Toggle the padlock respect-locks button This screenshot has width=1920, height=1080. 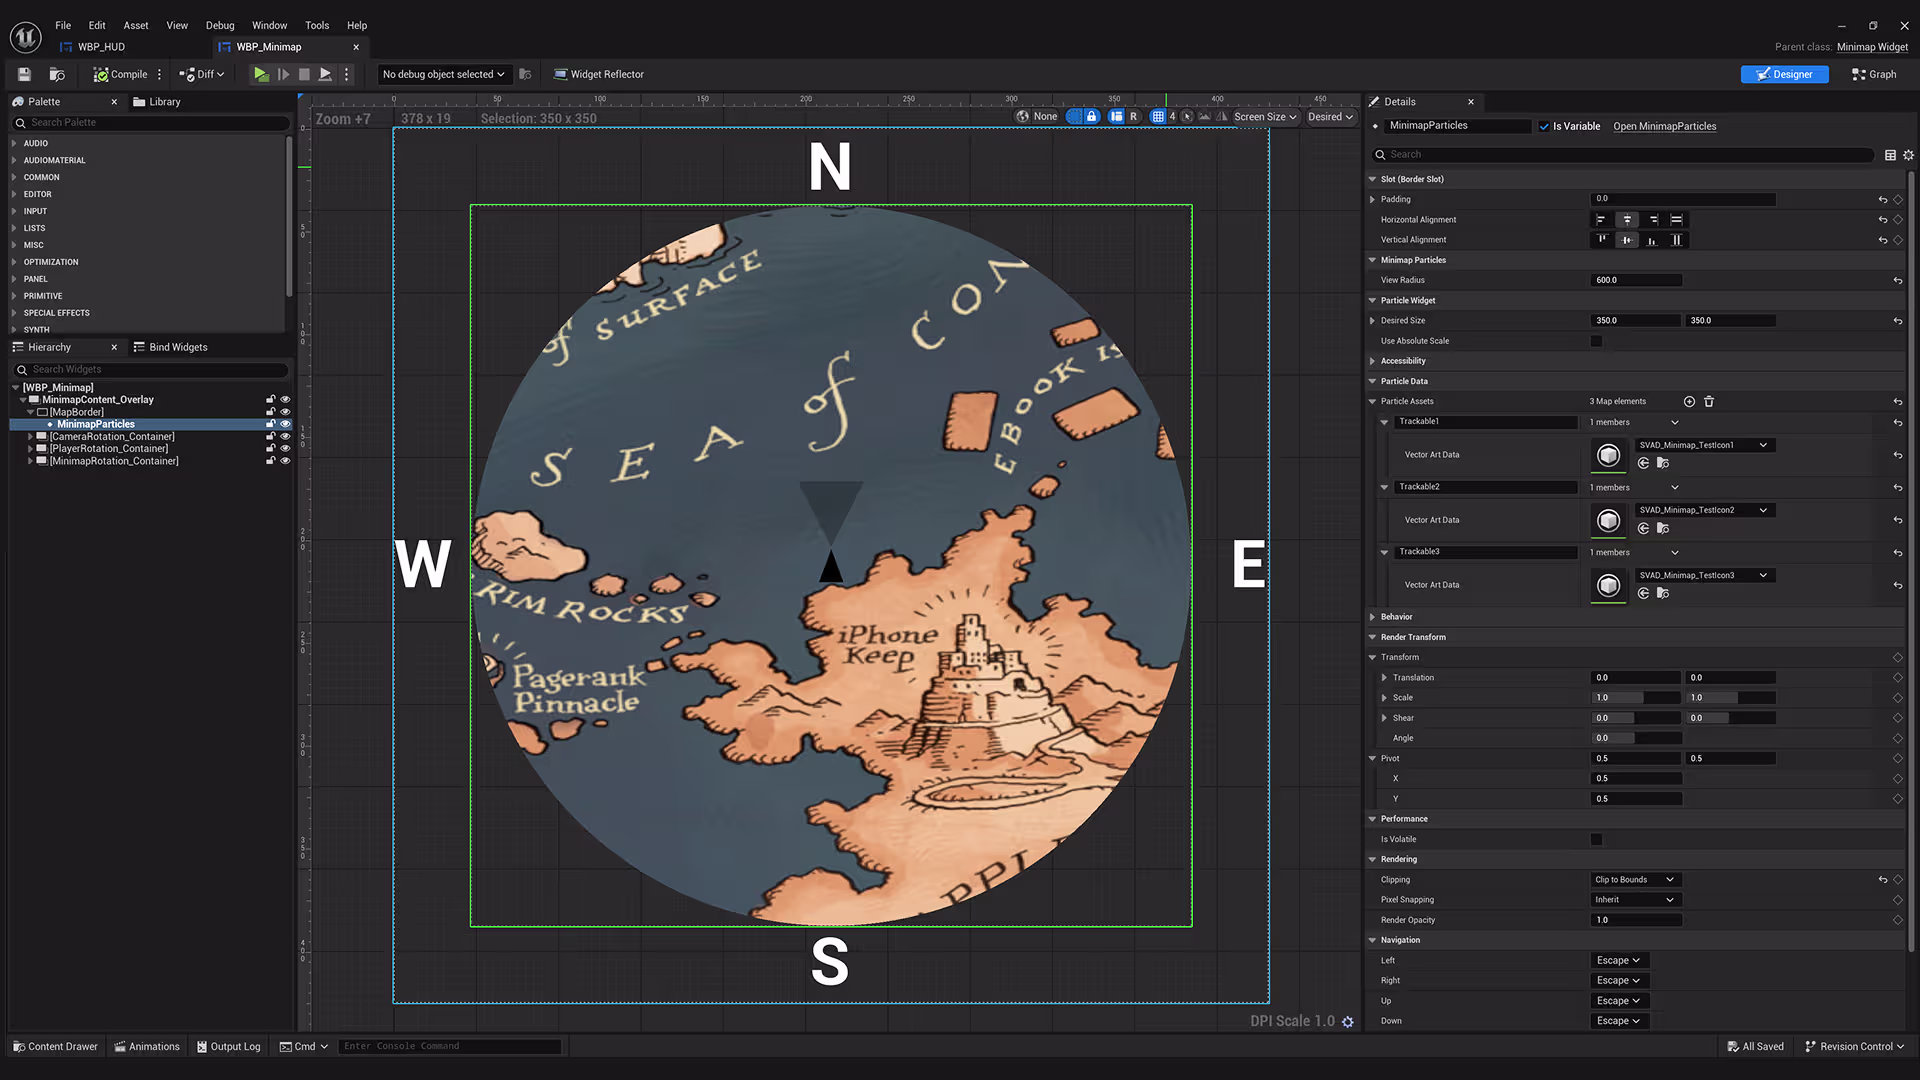(1092, 116)
